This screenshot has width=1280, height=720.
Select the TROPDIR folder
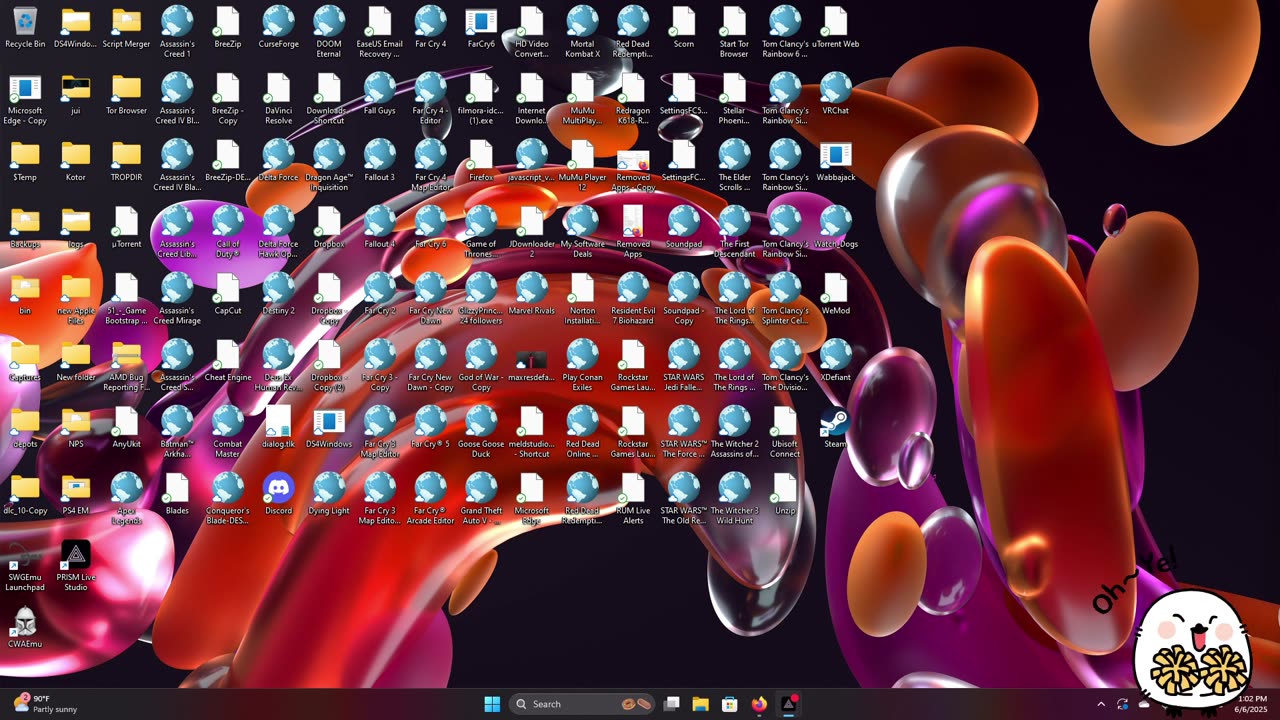[x=126, y=162]
